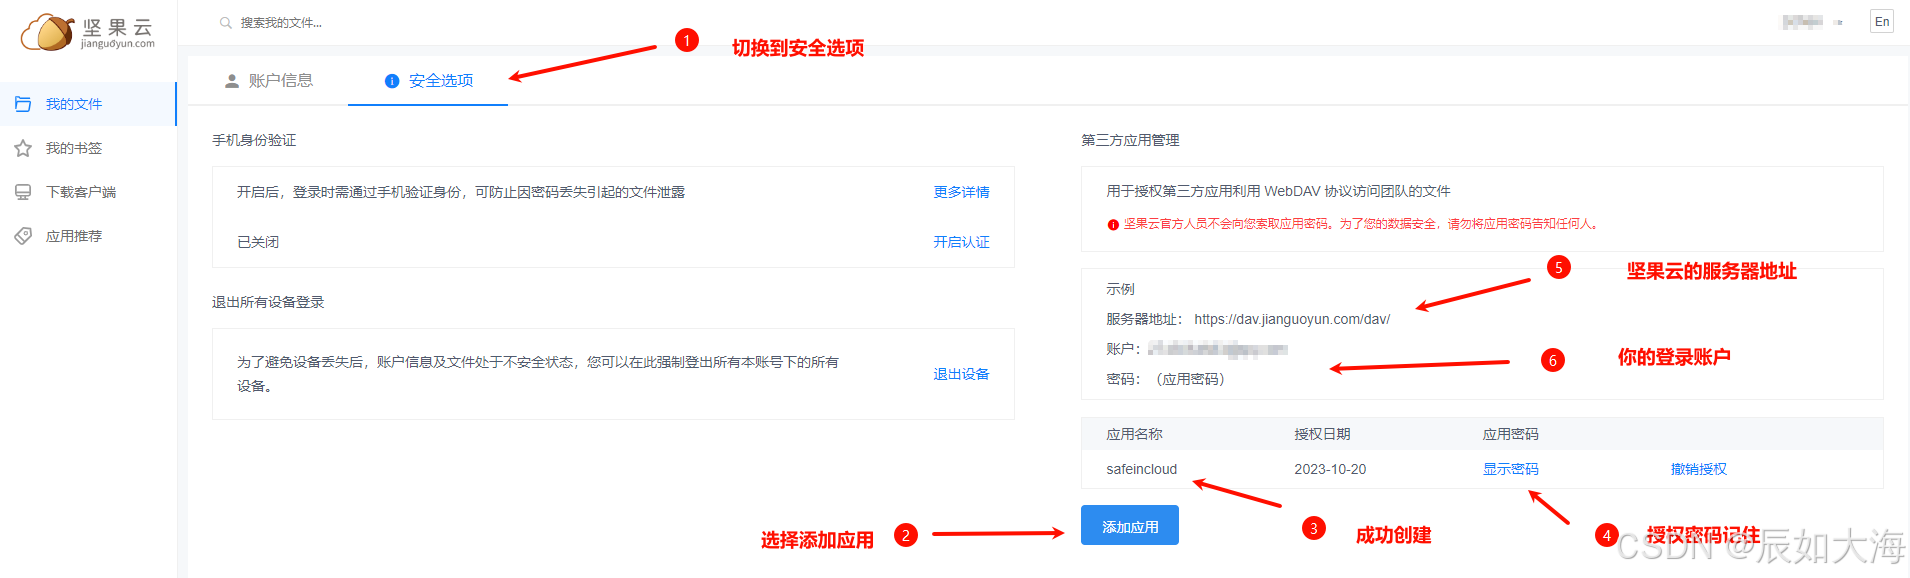Viewport: 1910px width, 578px height.
Task: Click the (应用密码) placeholder text
Action: point(1190,379)
